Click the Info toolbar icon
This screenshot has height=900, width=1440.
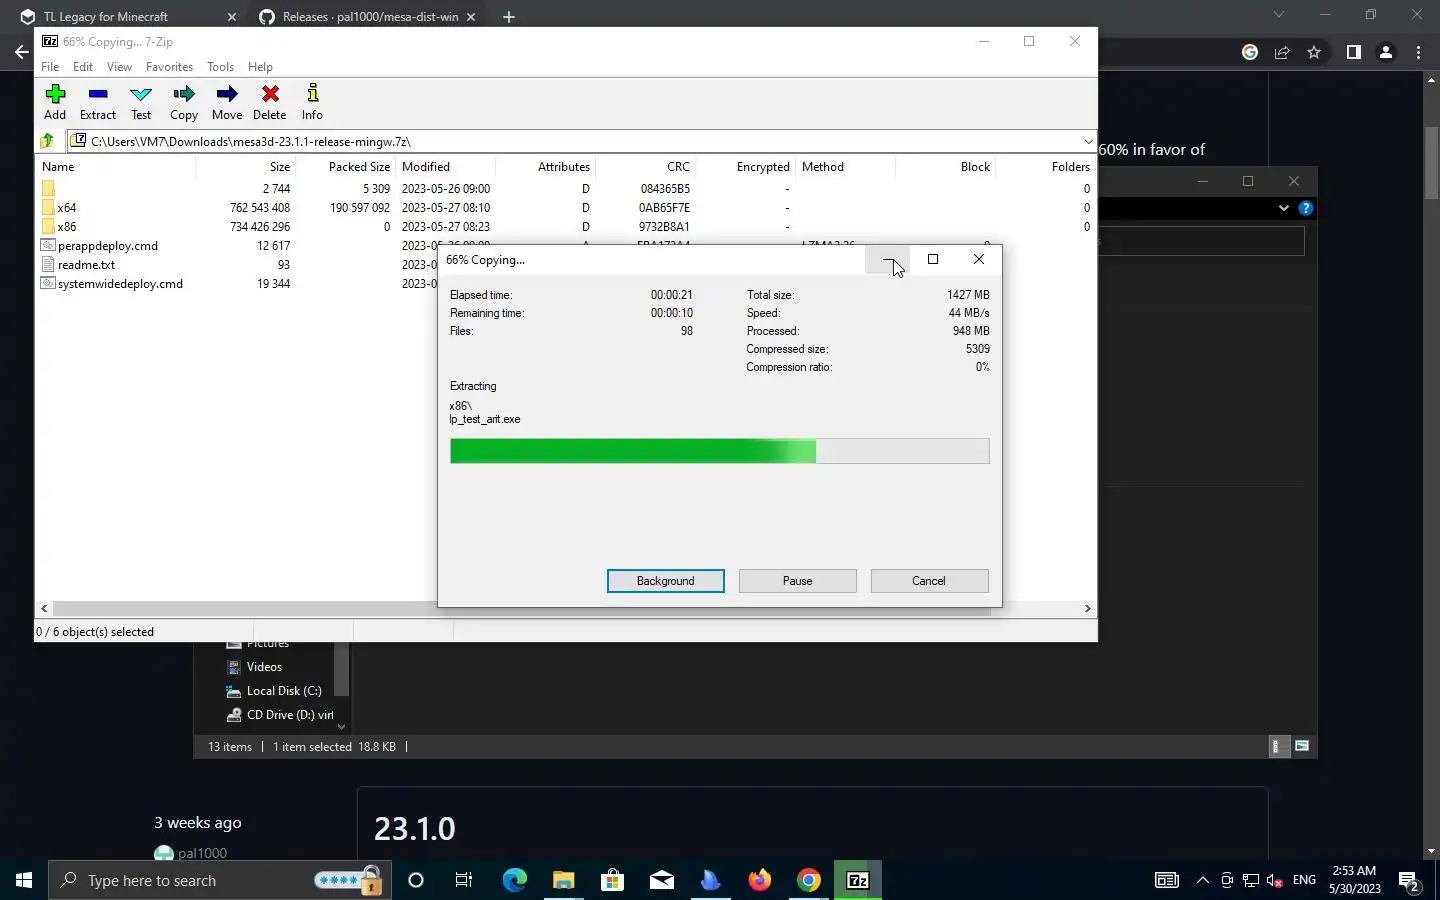pyautogui.click(x=312, y=102)
